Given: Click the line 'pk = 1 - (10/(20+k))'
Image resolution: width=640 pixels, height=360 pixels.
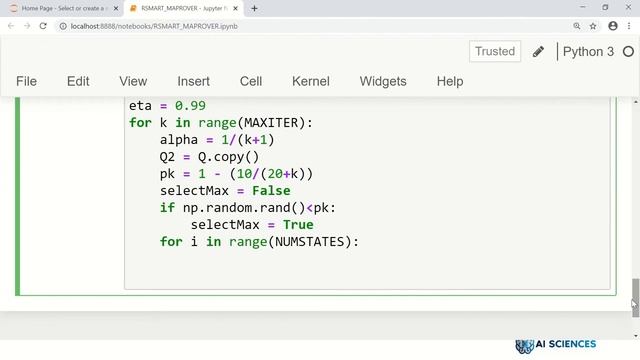Looking at the screenshot, I should coord(236,174).
